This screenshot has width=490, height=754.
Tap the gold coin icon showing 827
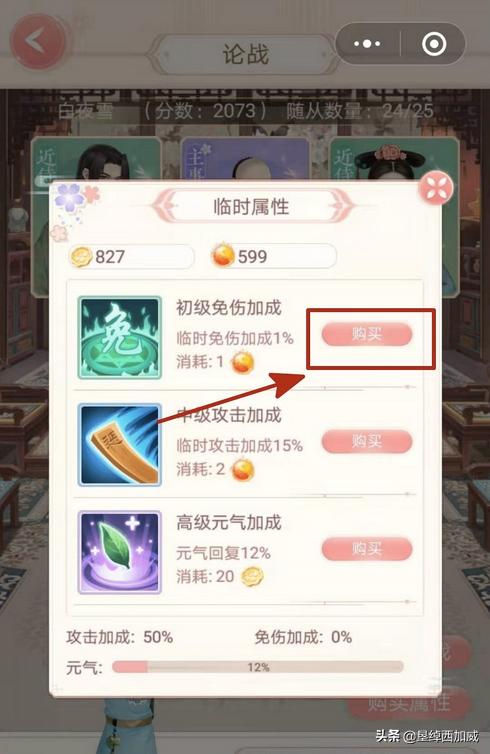81,256
